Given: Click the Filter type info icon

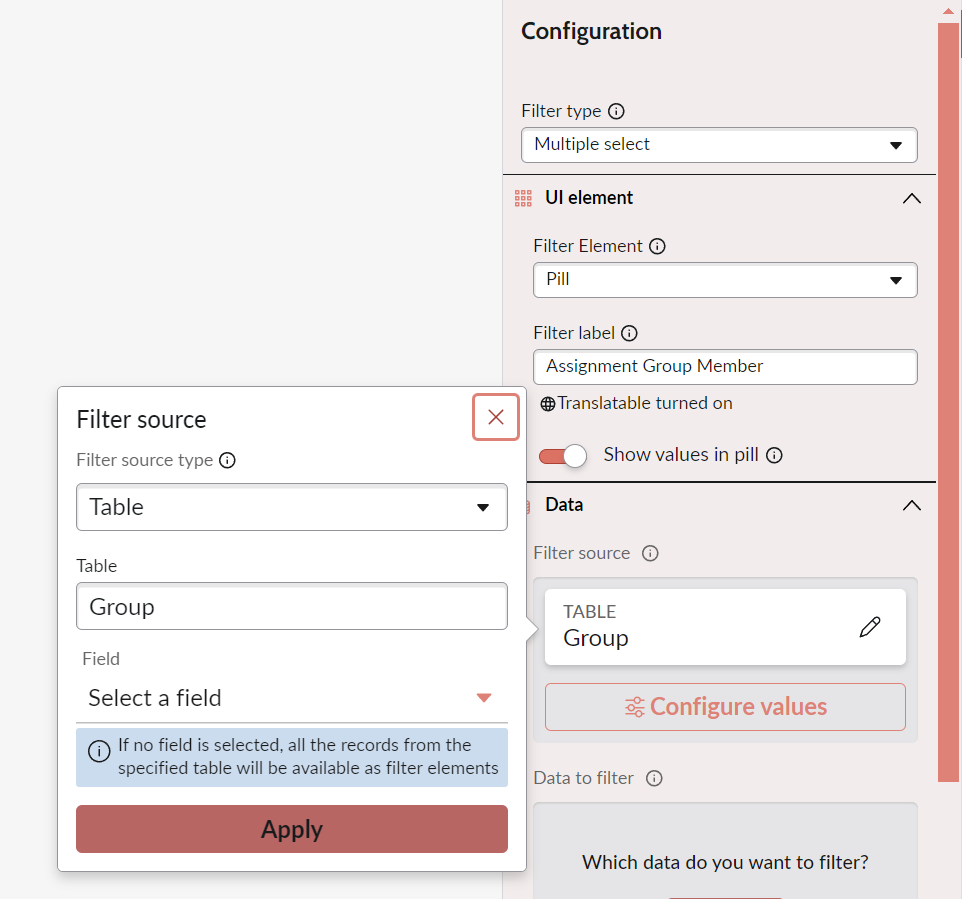Looking at the screenshot, I should tap(617, 111).
